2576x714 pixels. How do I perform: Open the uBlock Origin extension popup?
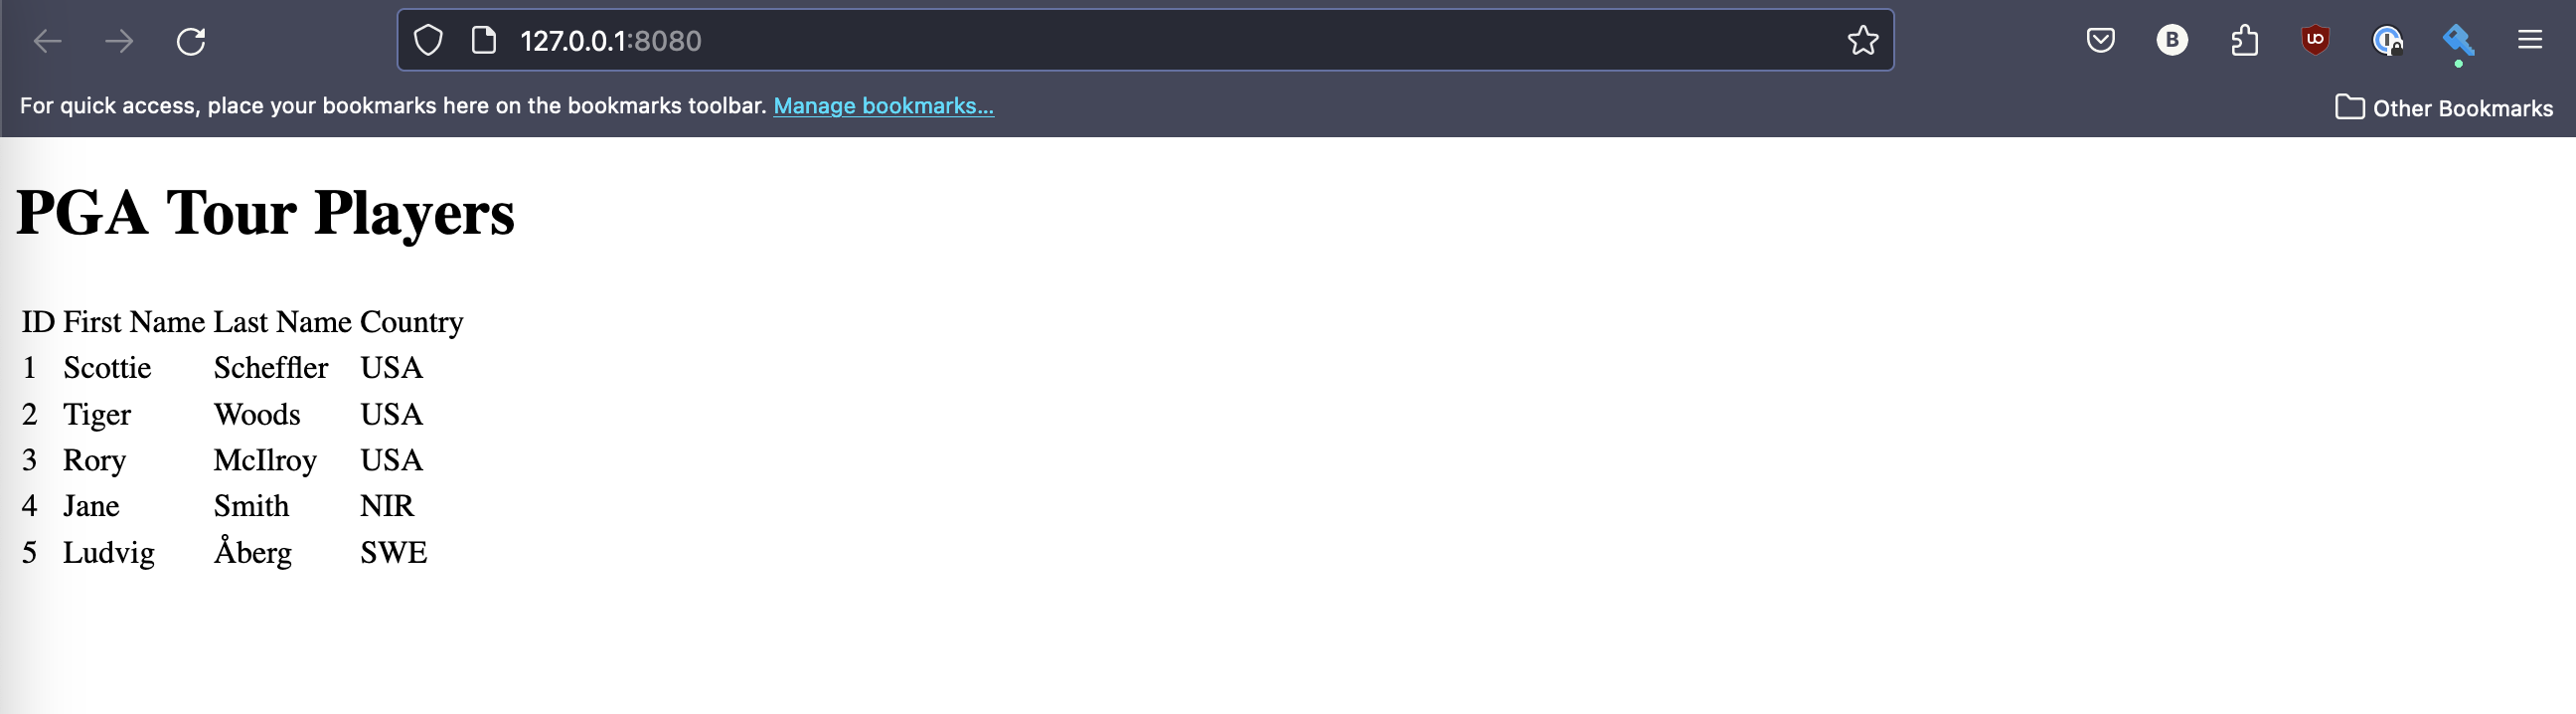click(x=2315, y=41)
